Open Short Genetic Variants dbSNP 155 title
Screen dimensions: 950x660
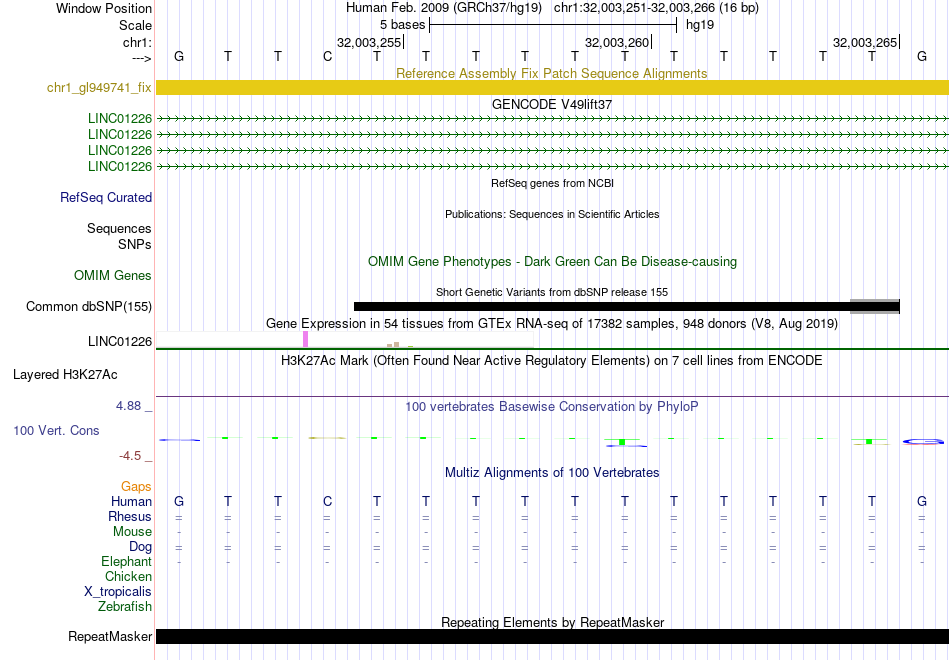coord(552,292)
